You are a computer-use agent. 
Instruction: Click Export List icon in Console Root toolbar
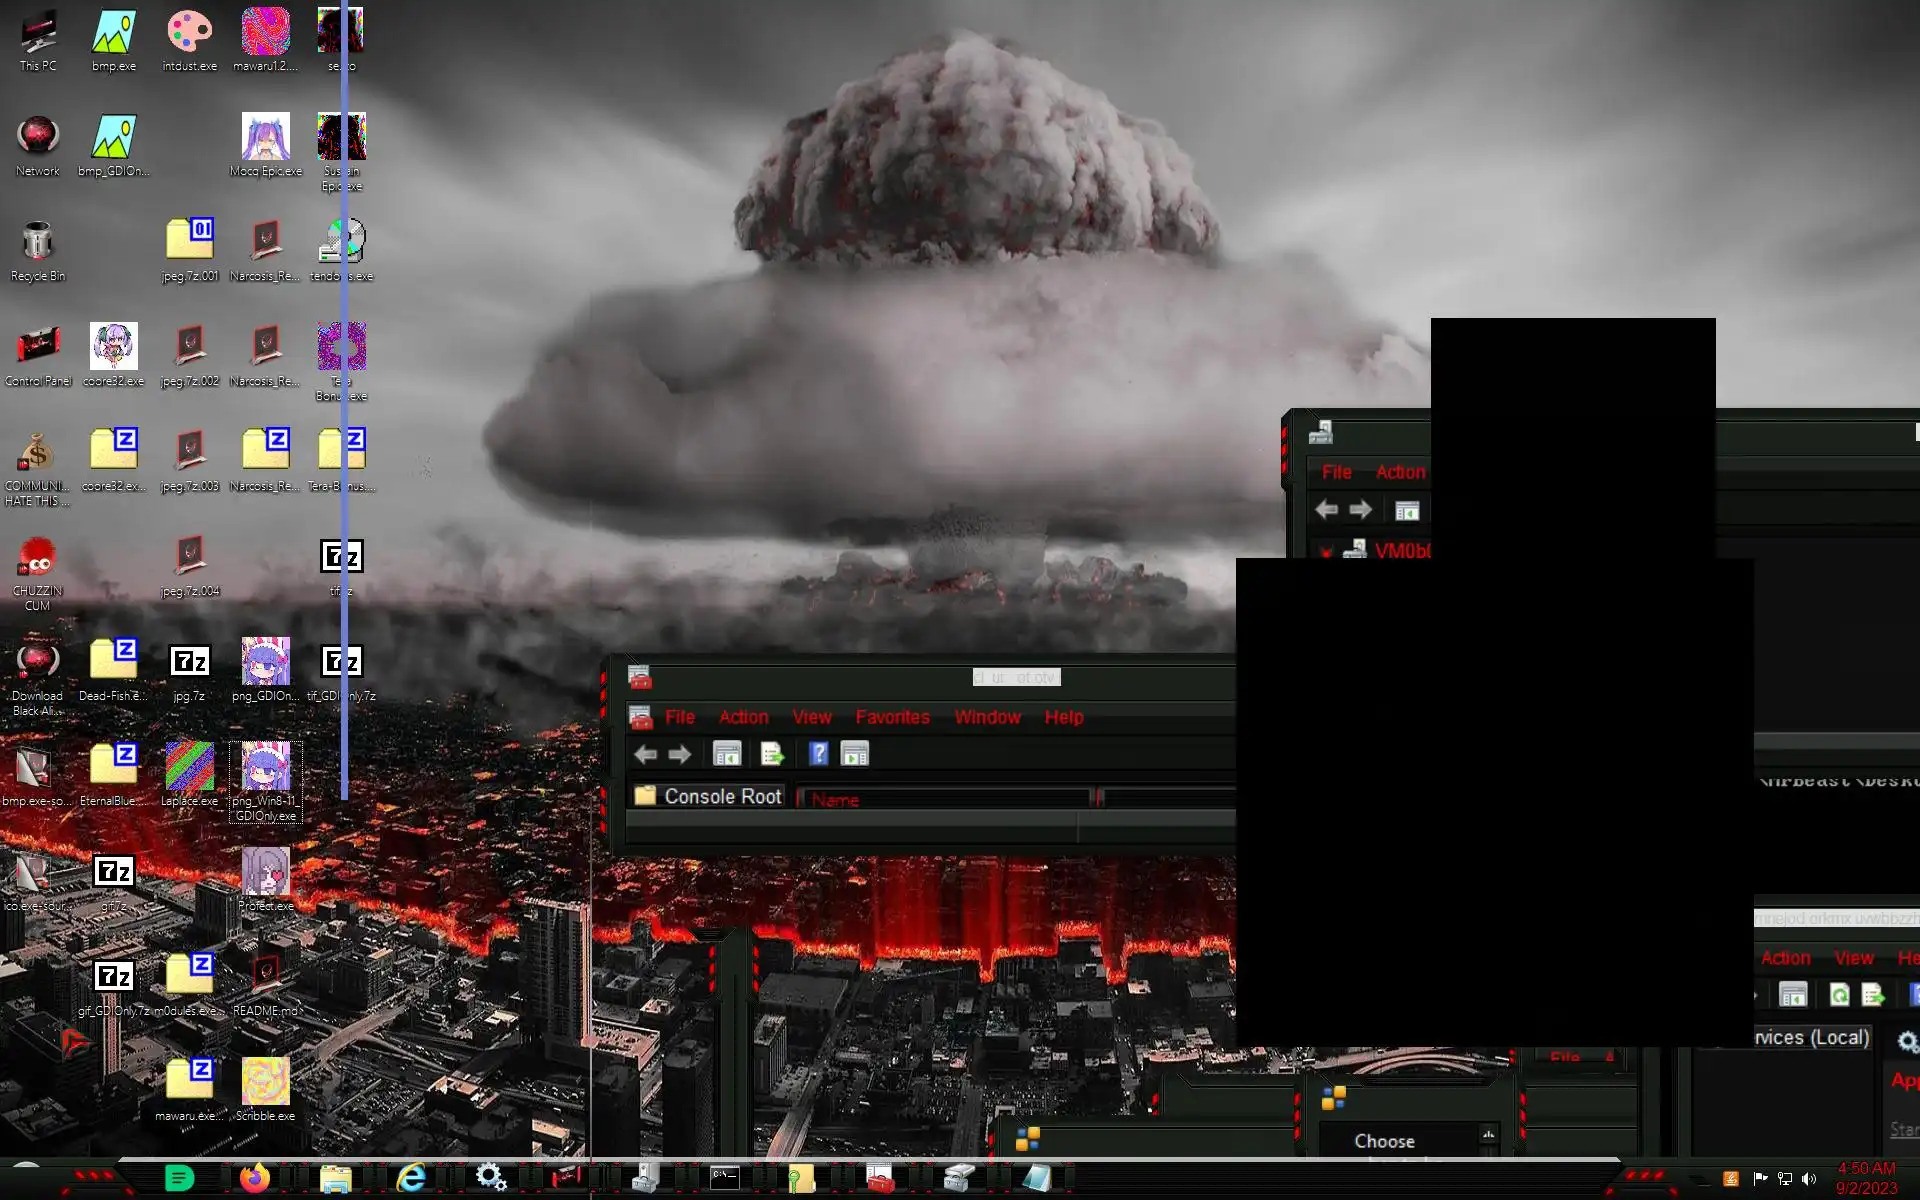coord(772,754)
